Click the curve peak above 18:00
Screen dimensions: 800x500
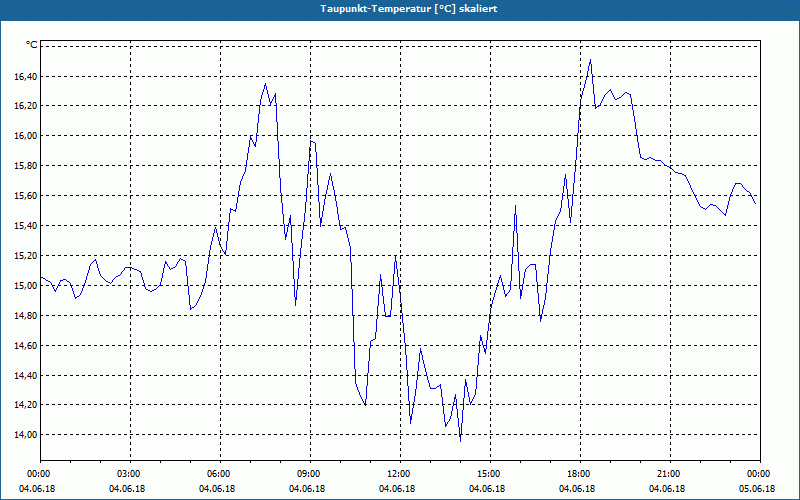[590, 60]
